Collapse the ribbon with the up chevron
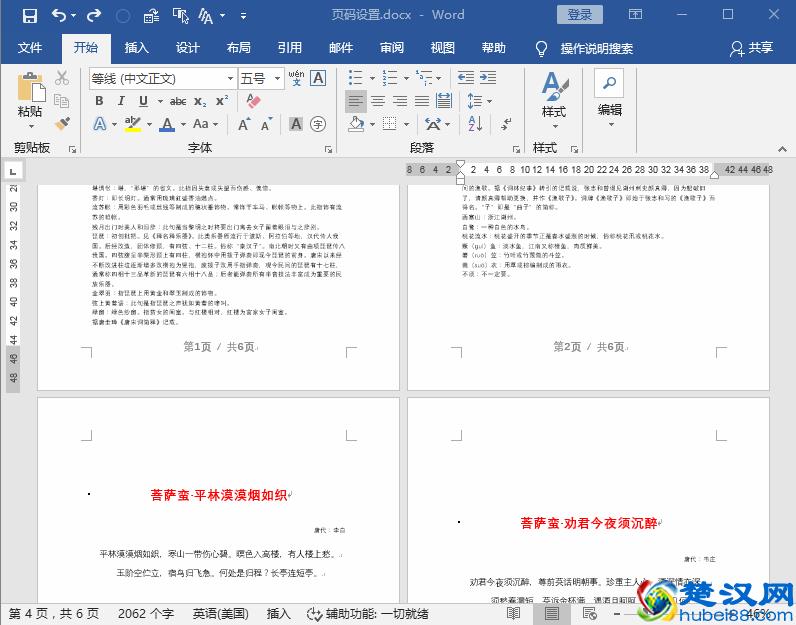This screenshot has height=625, width=796. click(782, 149)
